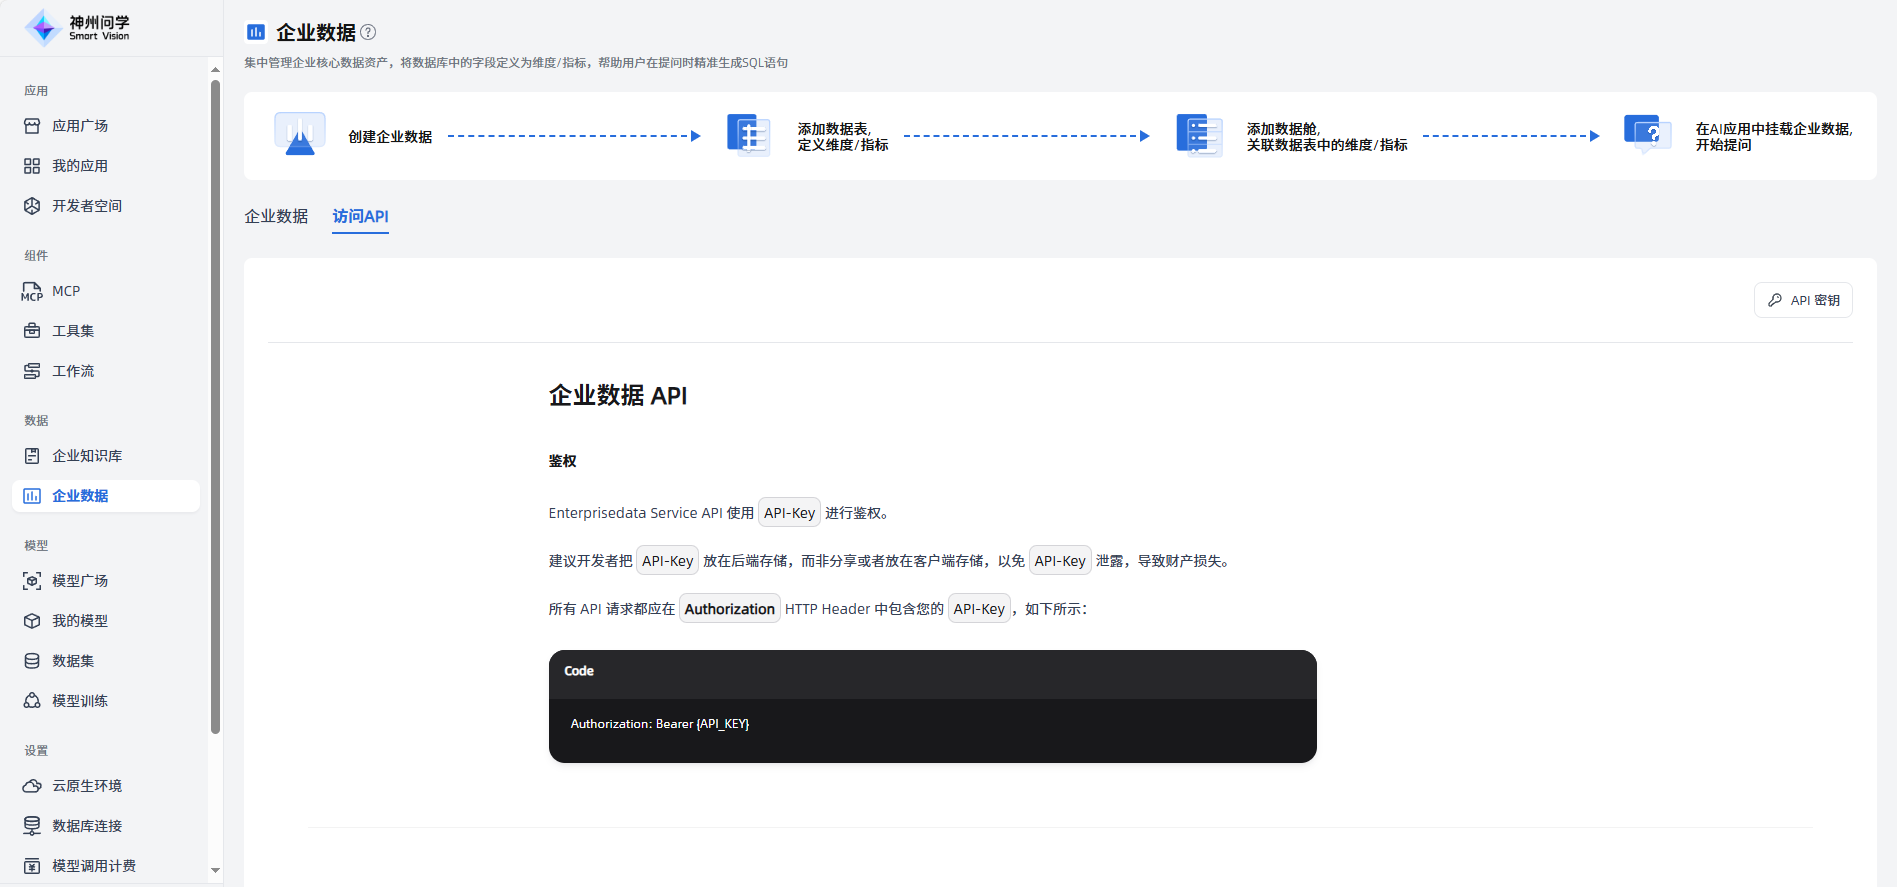Click the 神州问学 Smart Vision logo
Image resolution: width=1897 pixels, height=887 pixels.
coord(78,28)
